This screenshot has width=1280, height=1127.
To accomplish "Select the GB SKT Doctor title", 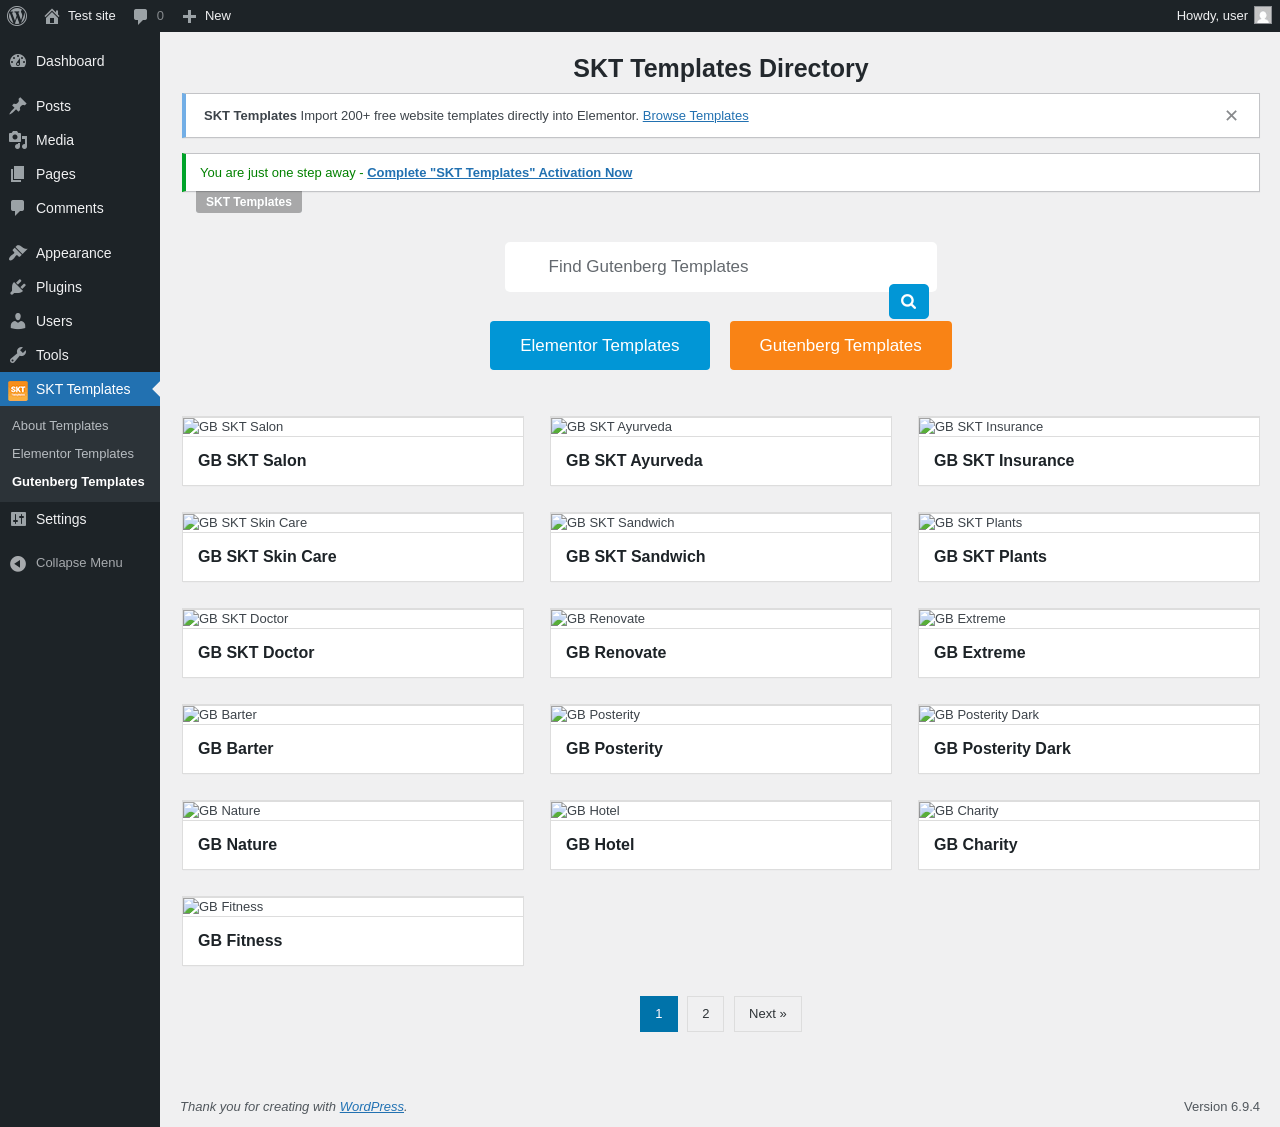I will (x=256, y=653).
